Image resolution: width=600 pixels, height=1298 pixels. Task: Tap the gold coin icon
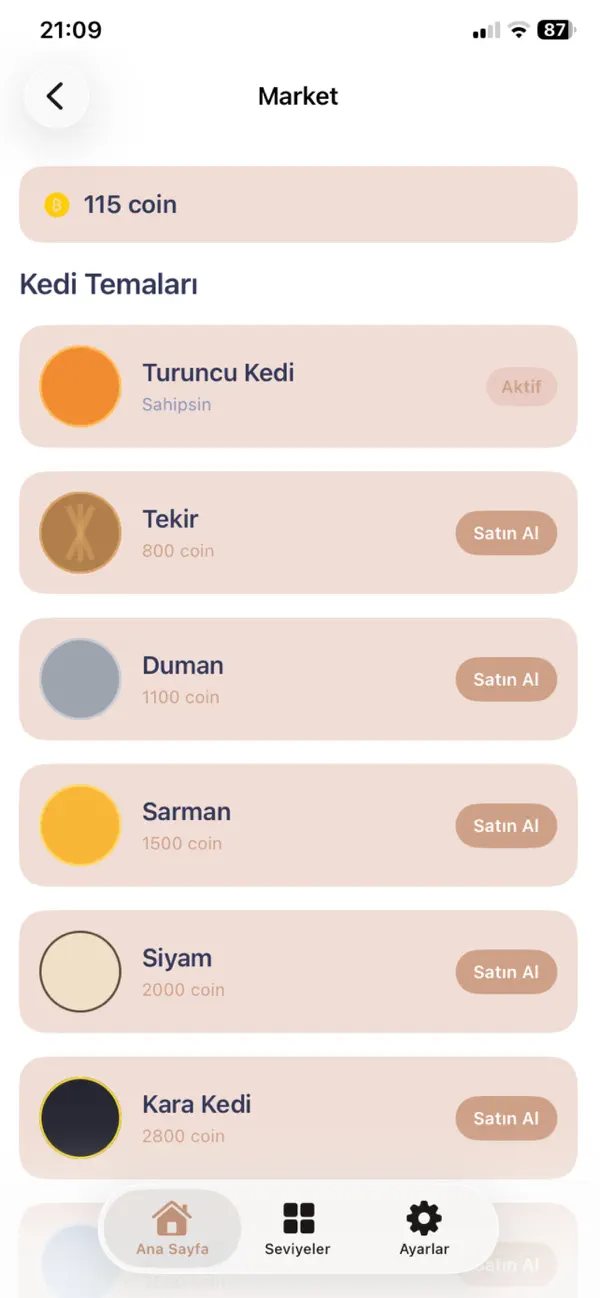click(56, 205)
